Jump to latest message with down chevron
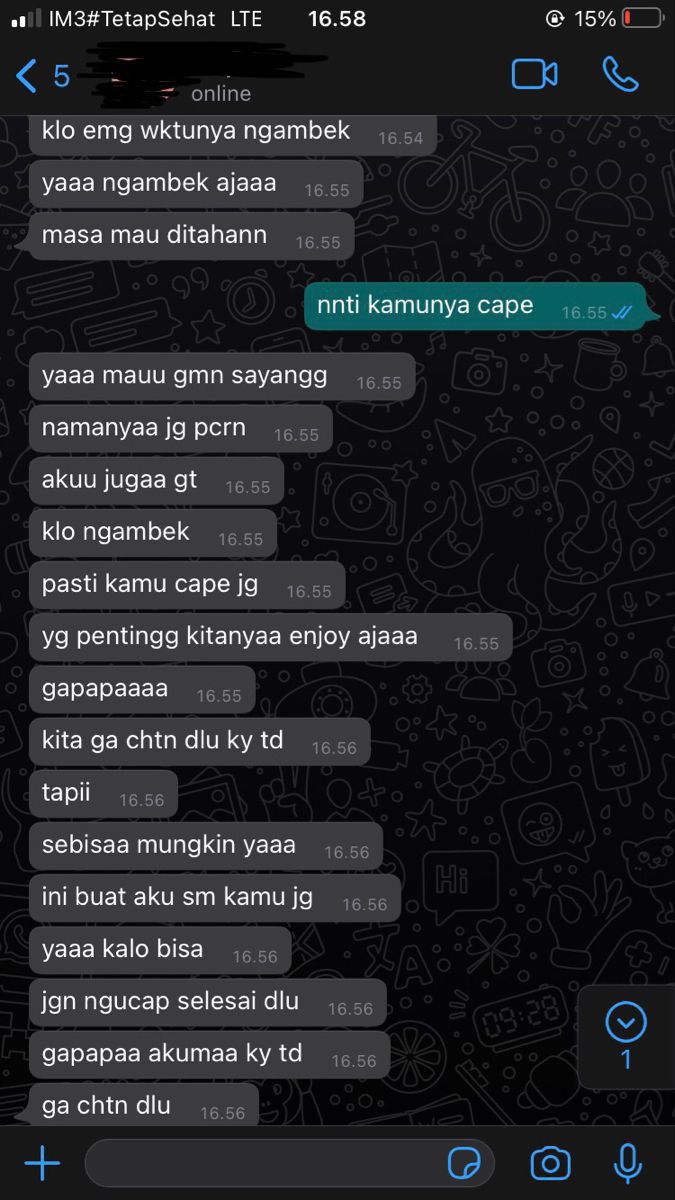This screenshot has width=675, height=1200. coord(626,1023)
